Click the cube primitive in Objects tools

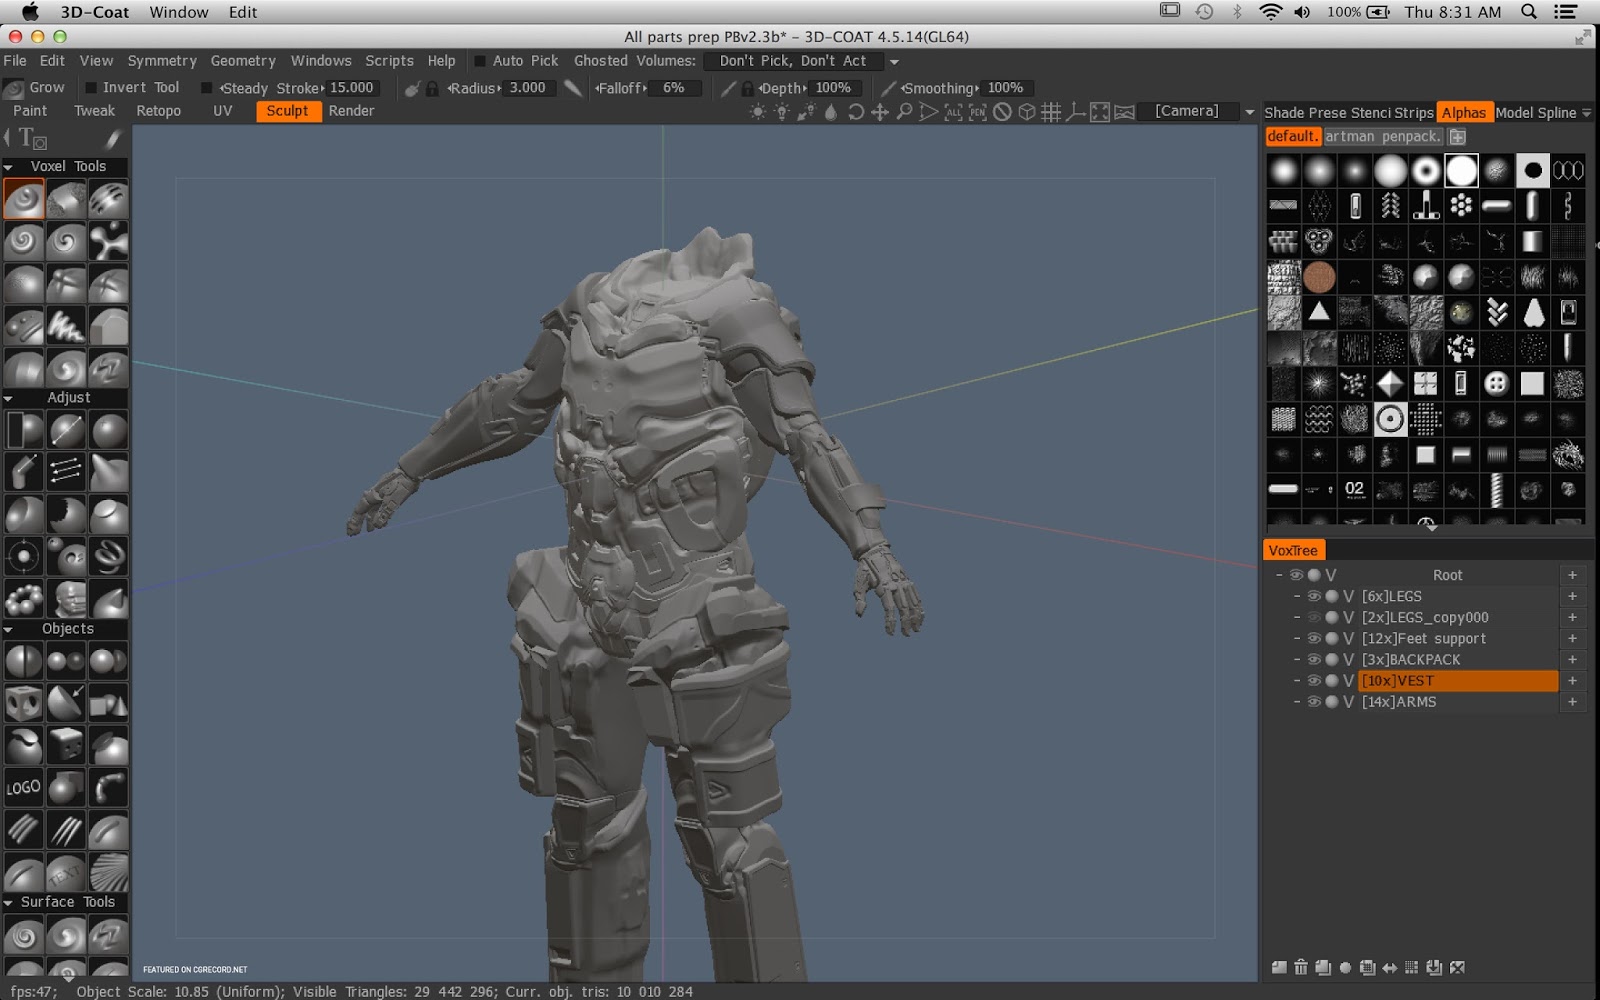click(x=23, y=704)
